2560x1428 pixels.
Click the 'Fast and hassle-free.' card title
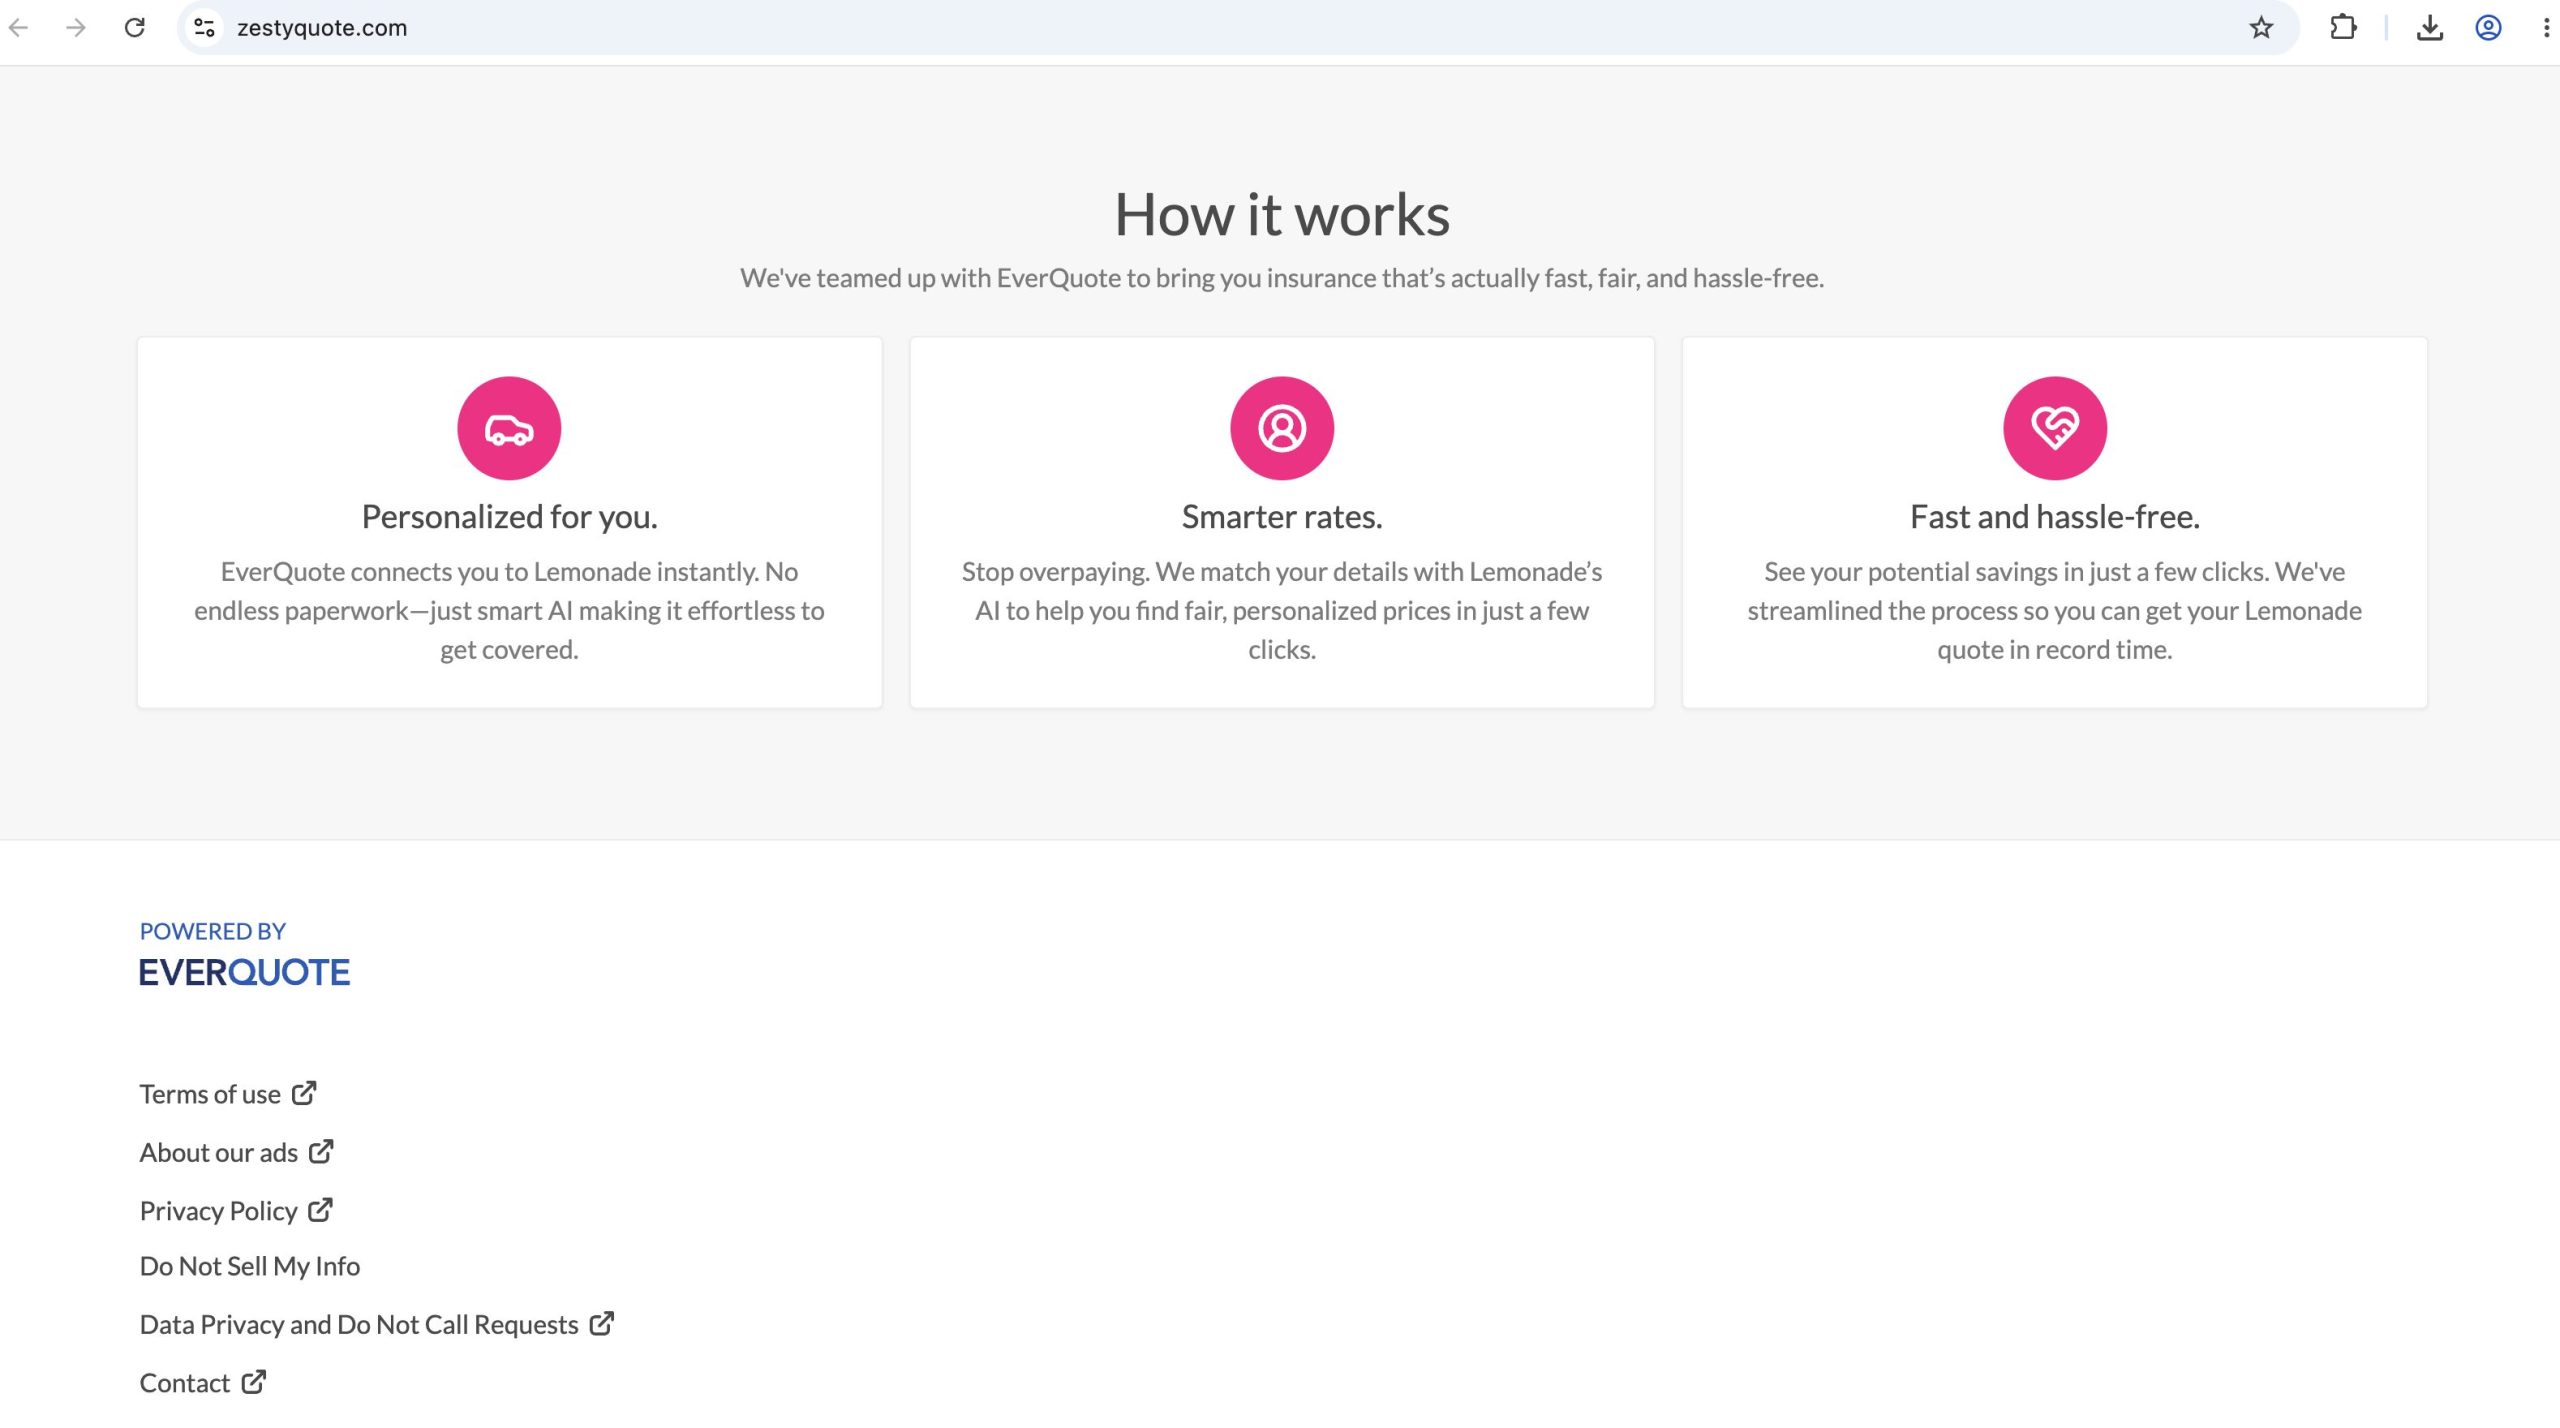tap(2055, 517)
